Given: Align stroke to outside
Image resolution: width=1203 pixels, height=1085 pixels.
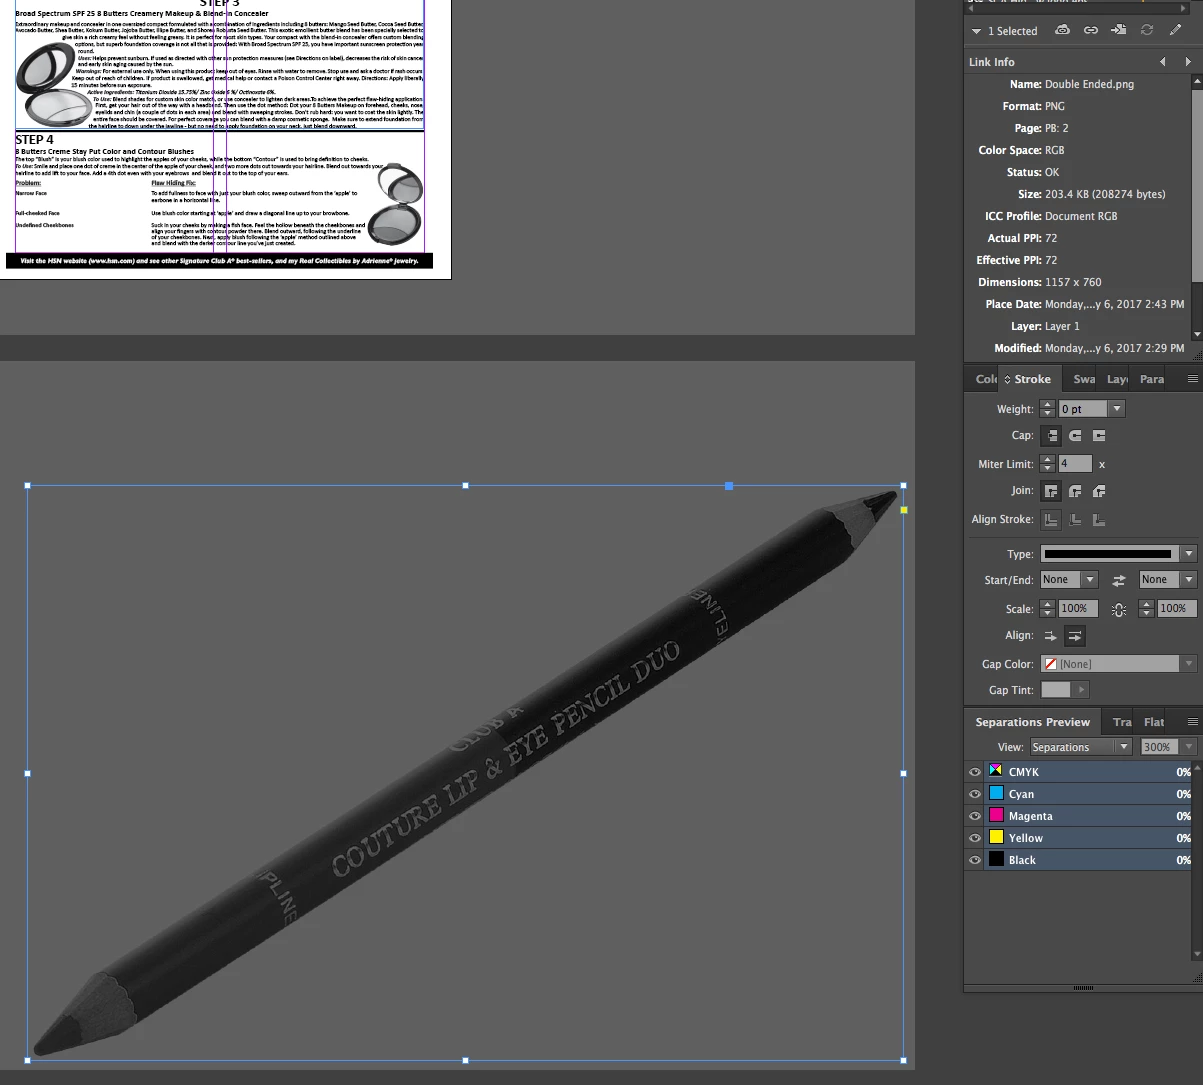Looking at the screenshot, I should [1099, 519].
